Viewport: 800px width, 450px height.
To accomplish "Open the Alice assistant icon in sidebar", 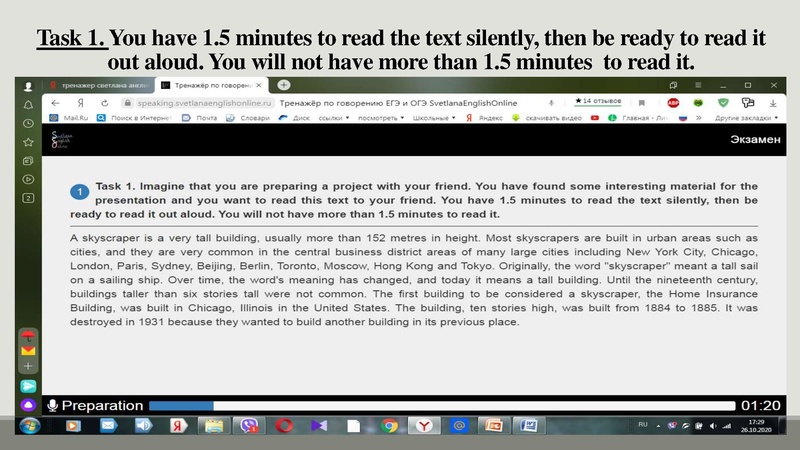I will 28,405.
